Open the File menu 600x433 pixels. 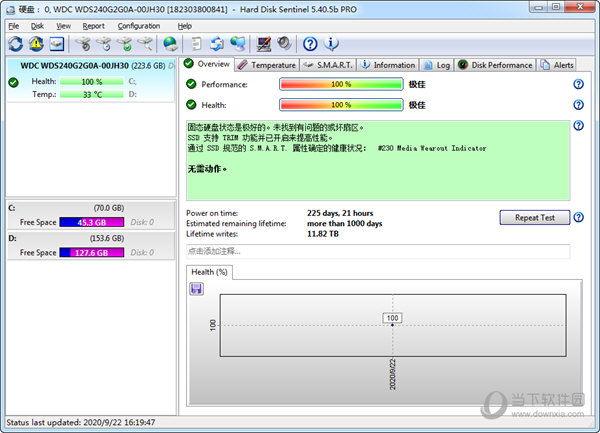[14, 26]
